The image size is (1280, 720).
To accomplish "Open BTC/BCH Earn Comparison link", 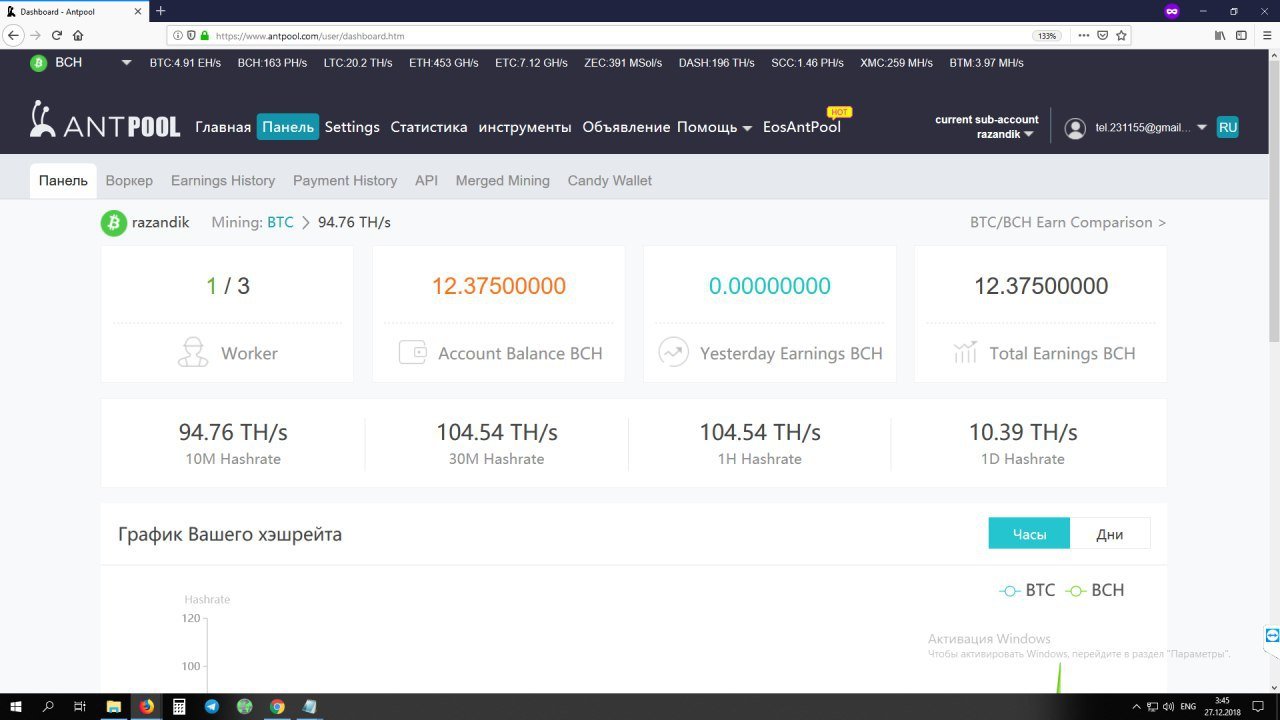I will pos(1068,223).
